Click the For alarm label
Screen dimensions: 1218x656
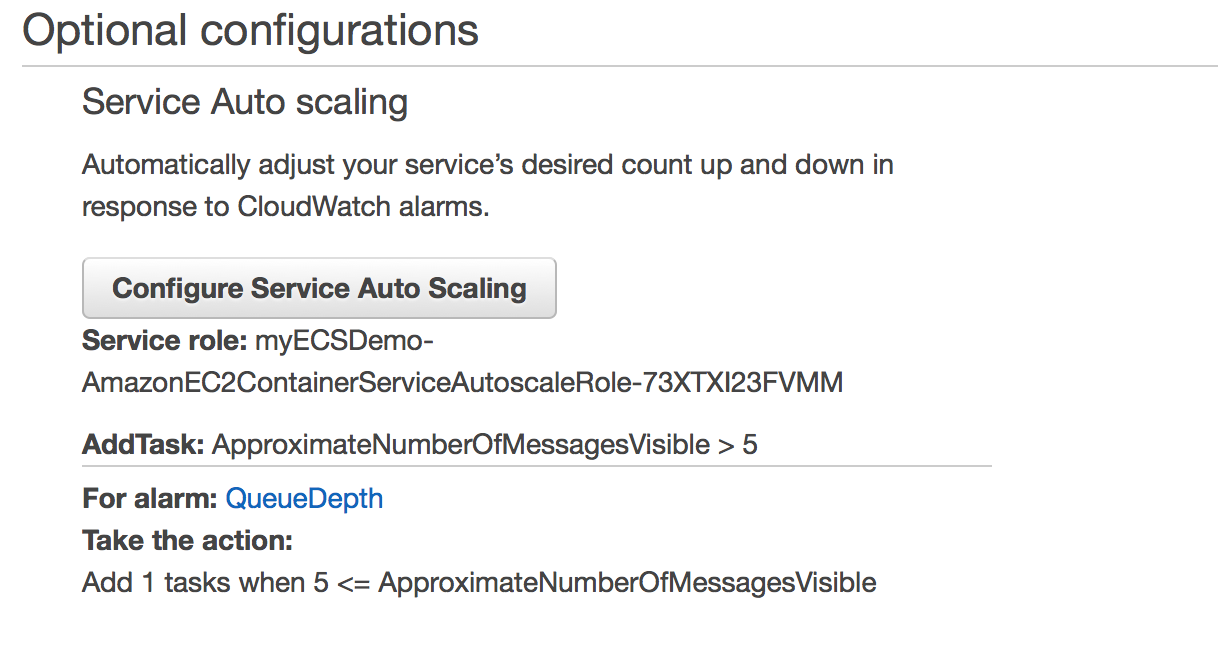pos(151,498)
